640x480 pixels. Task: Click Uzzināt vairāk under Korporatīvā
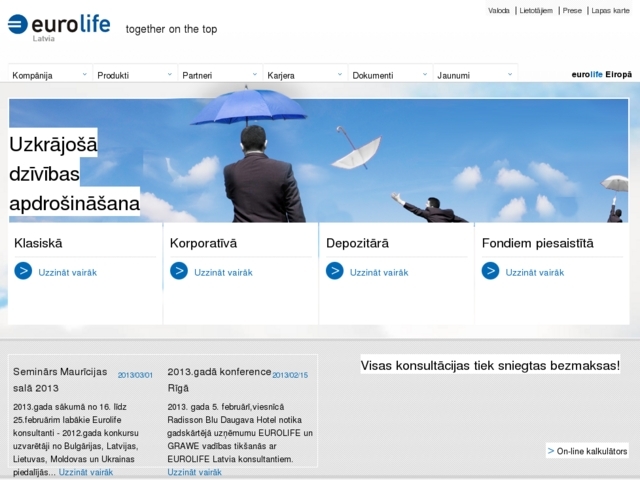tap(223, 272)
